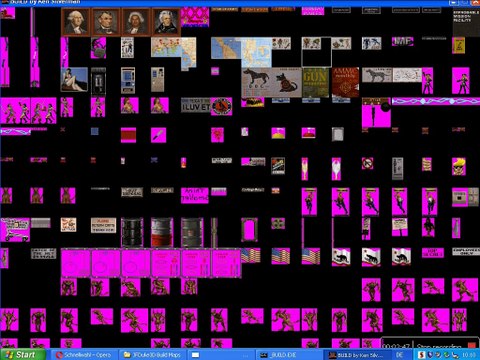Pick the gray wall panel with switch
This screenshot has height=360, width=480.
466,197
